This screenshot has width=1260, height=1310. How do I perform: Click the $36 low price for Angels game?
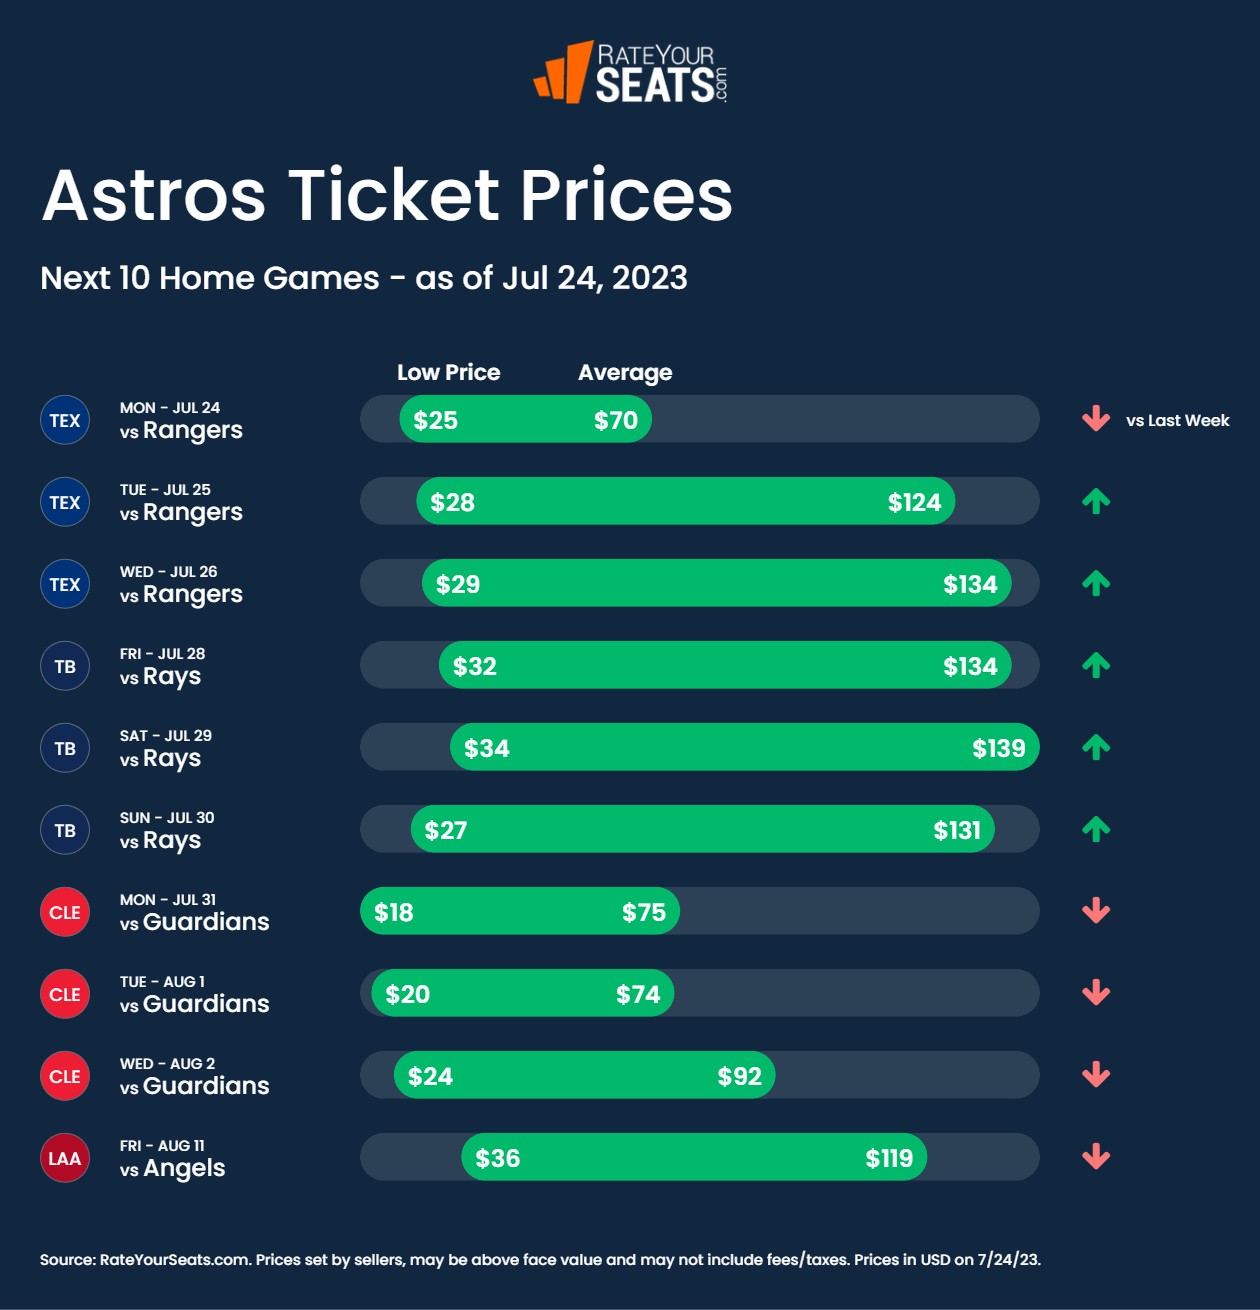pyautogui.click(x=497, y=1158)
